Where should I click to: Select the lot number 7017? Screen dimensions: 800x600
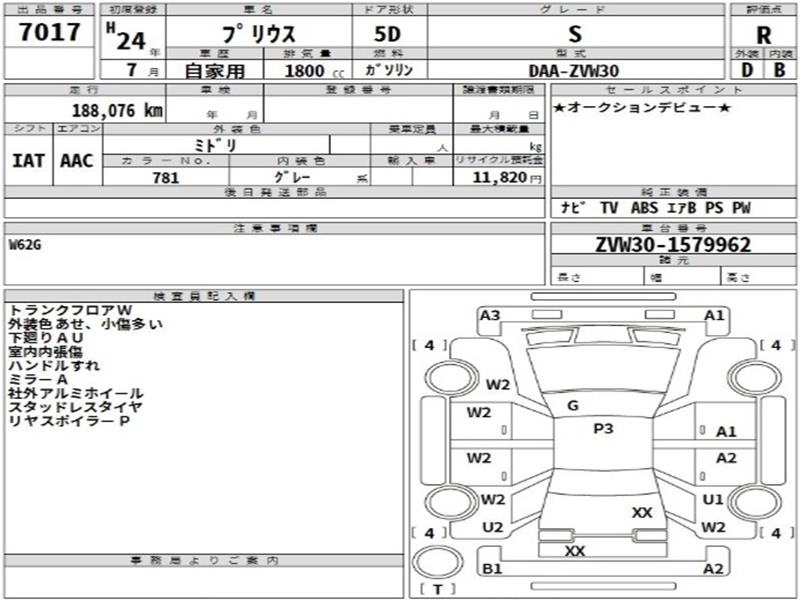pos(49,32)
